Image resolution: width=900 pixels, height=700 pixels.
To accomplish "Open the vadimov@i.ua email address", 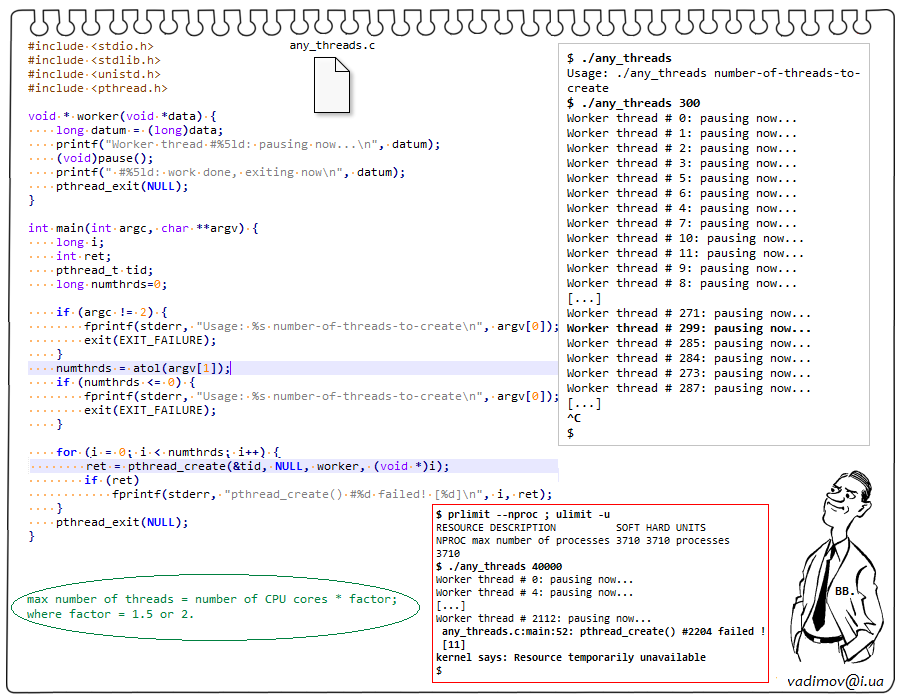I will 834,681.
